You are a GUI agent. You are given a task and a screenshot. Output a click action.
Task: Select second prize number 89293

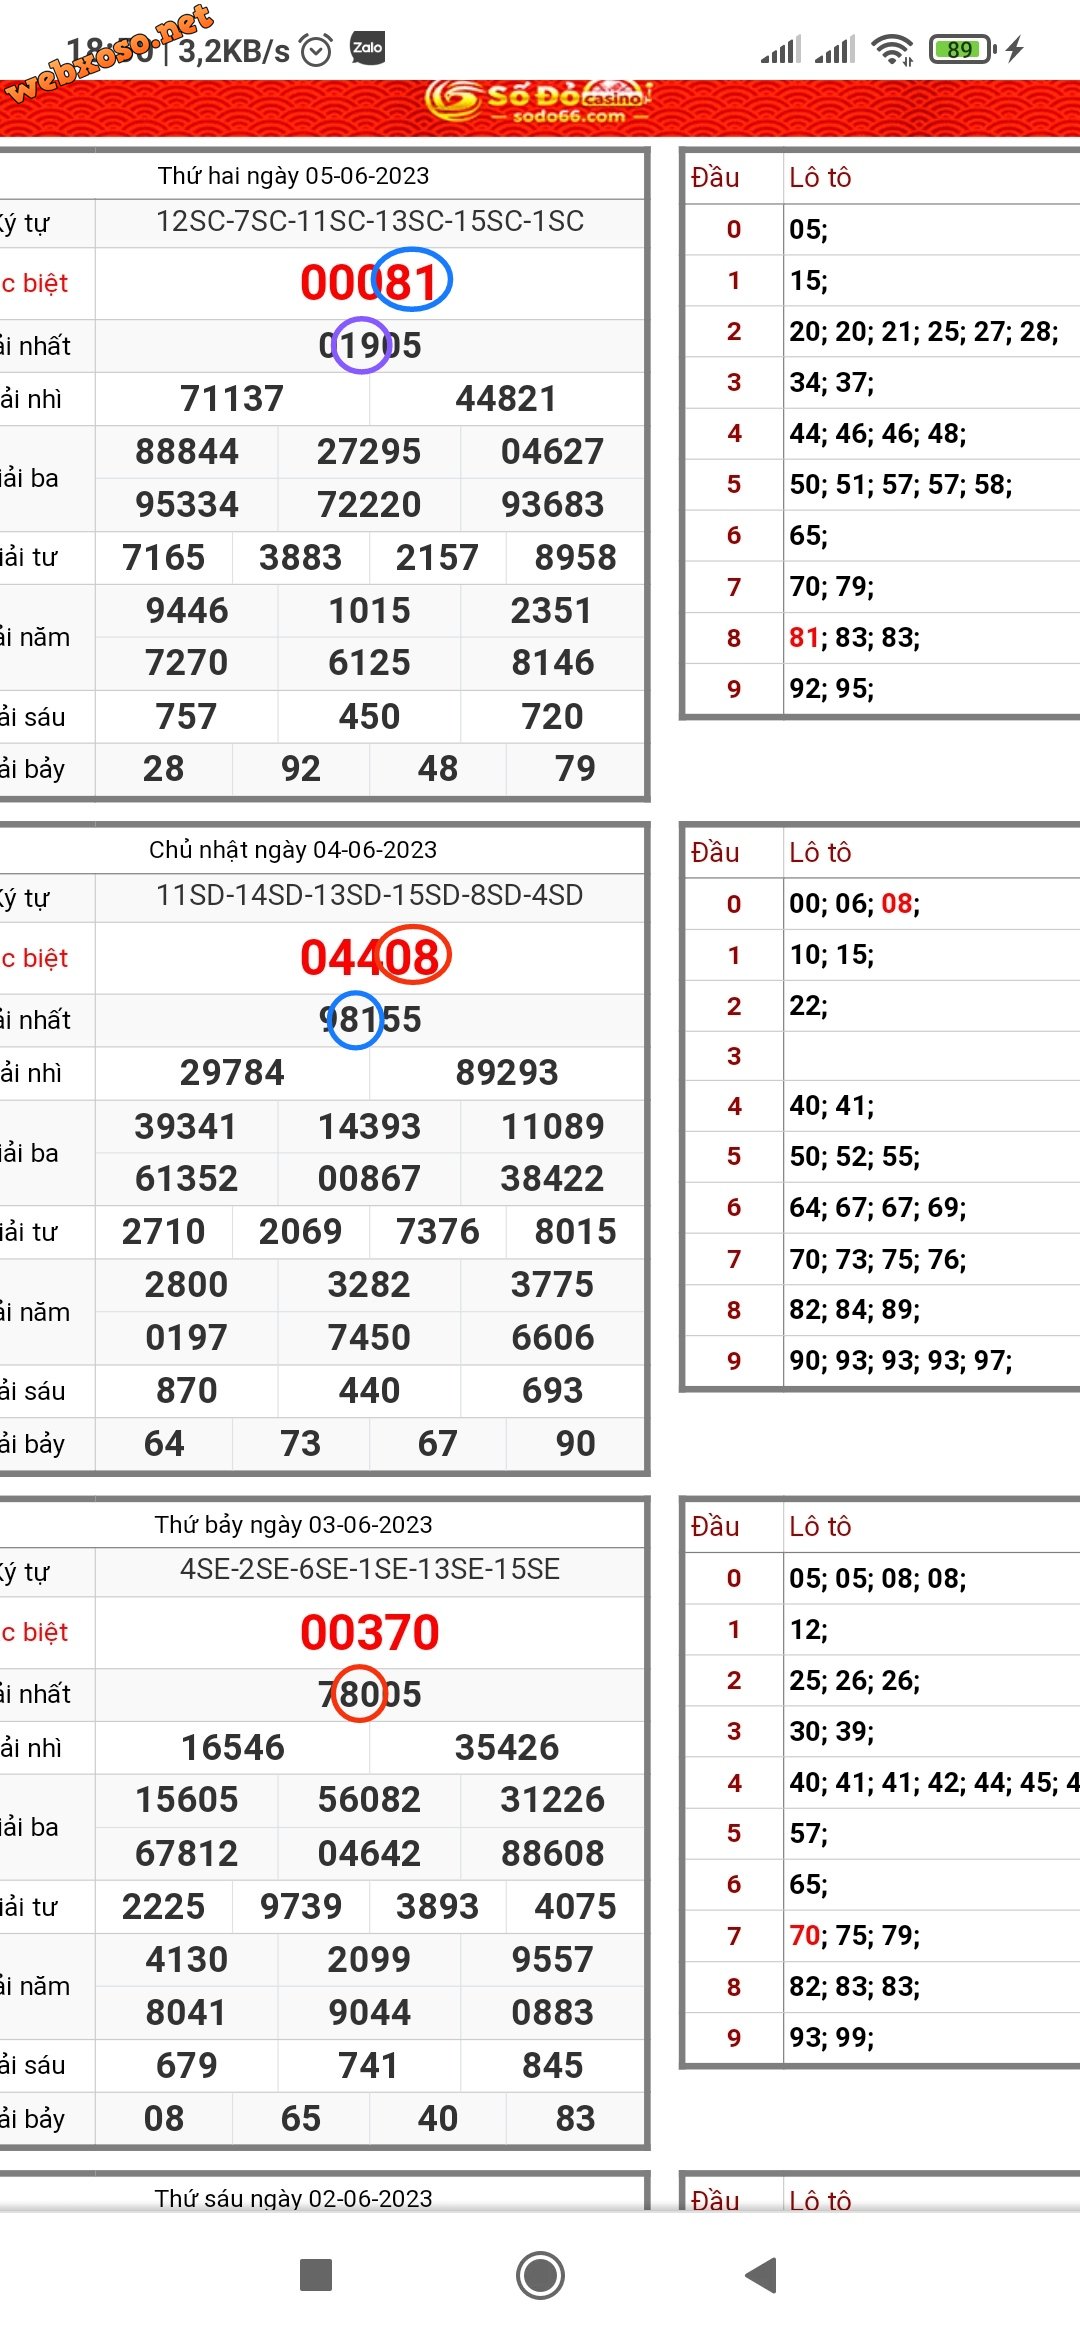click(x=506, y=1073)
